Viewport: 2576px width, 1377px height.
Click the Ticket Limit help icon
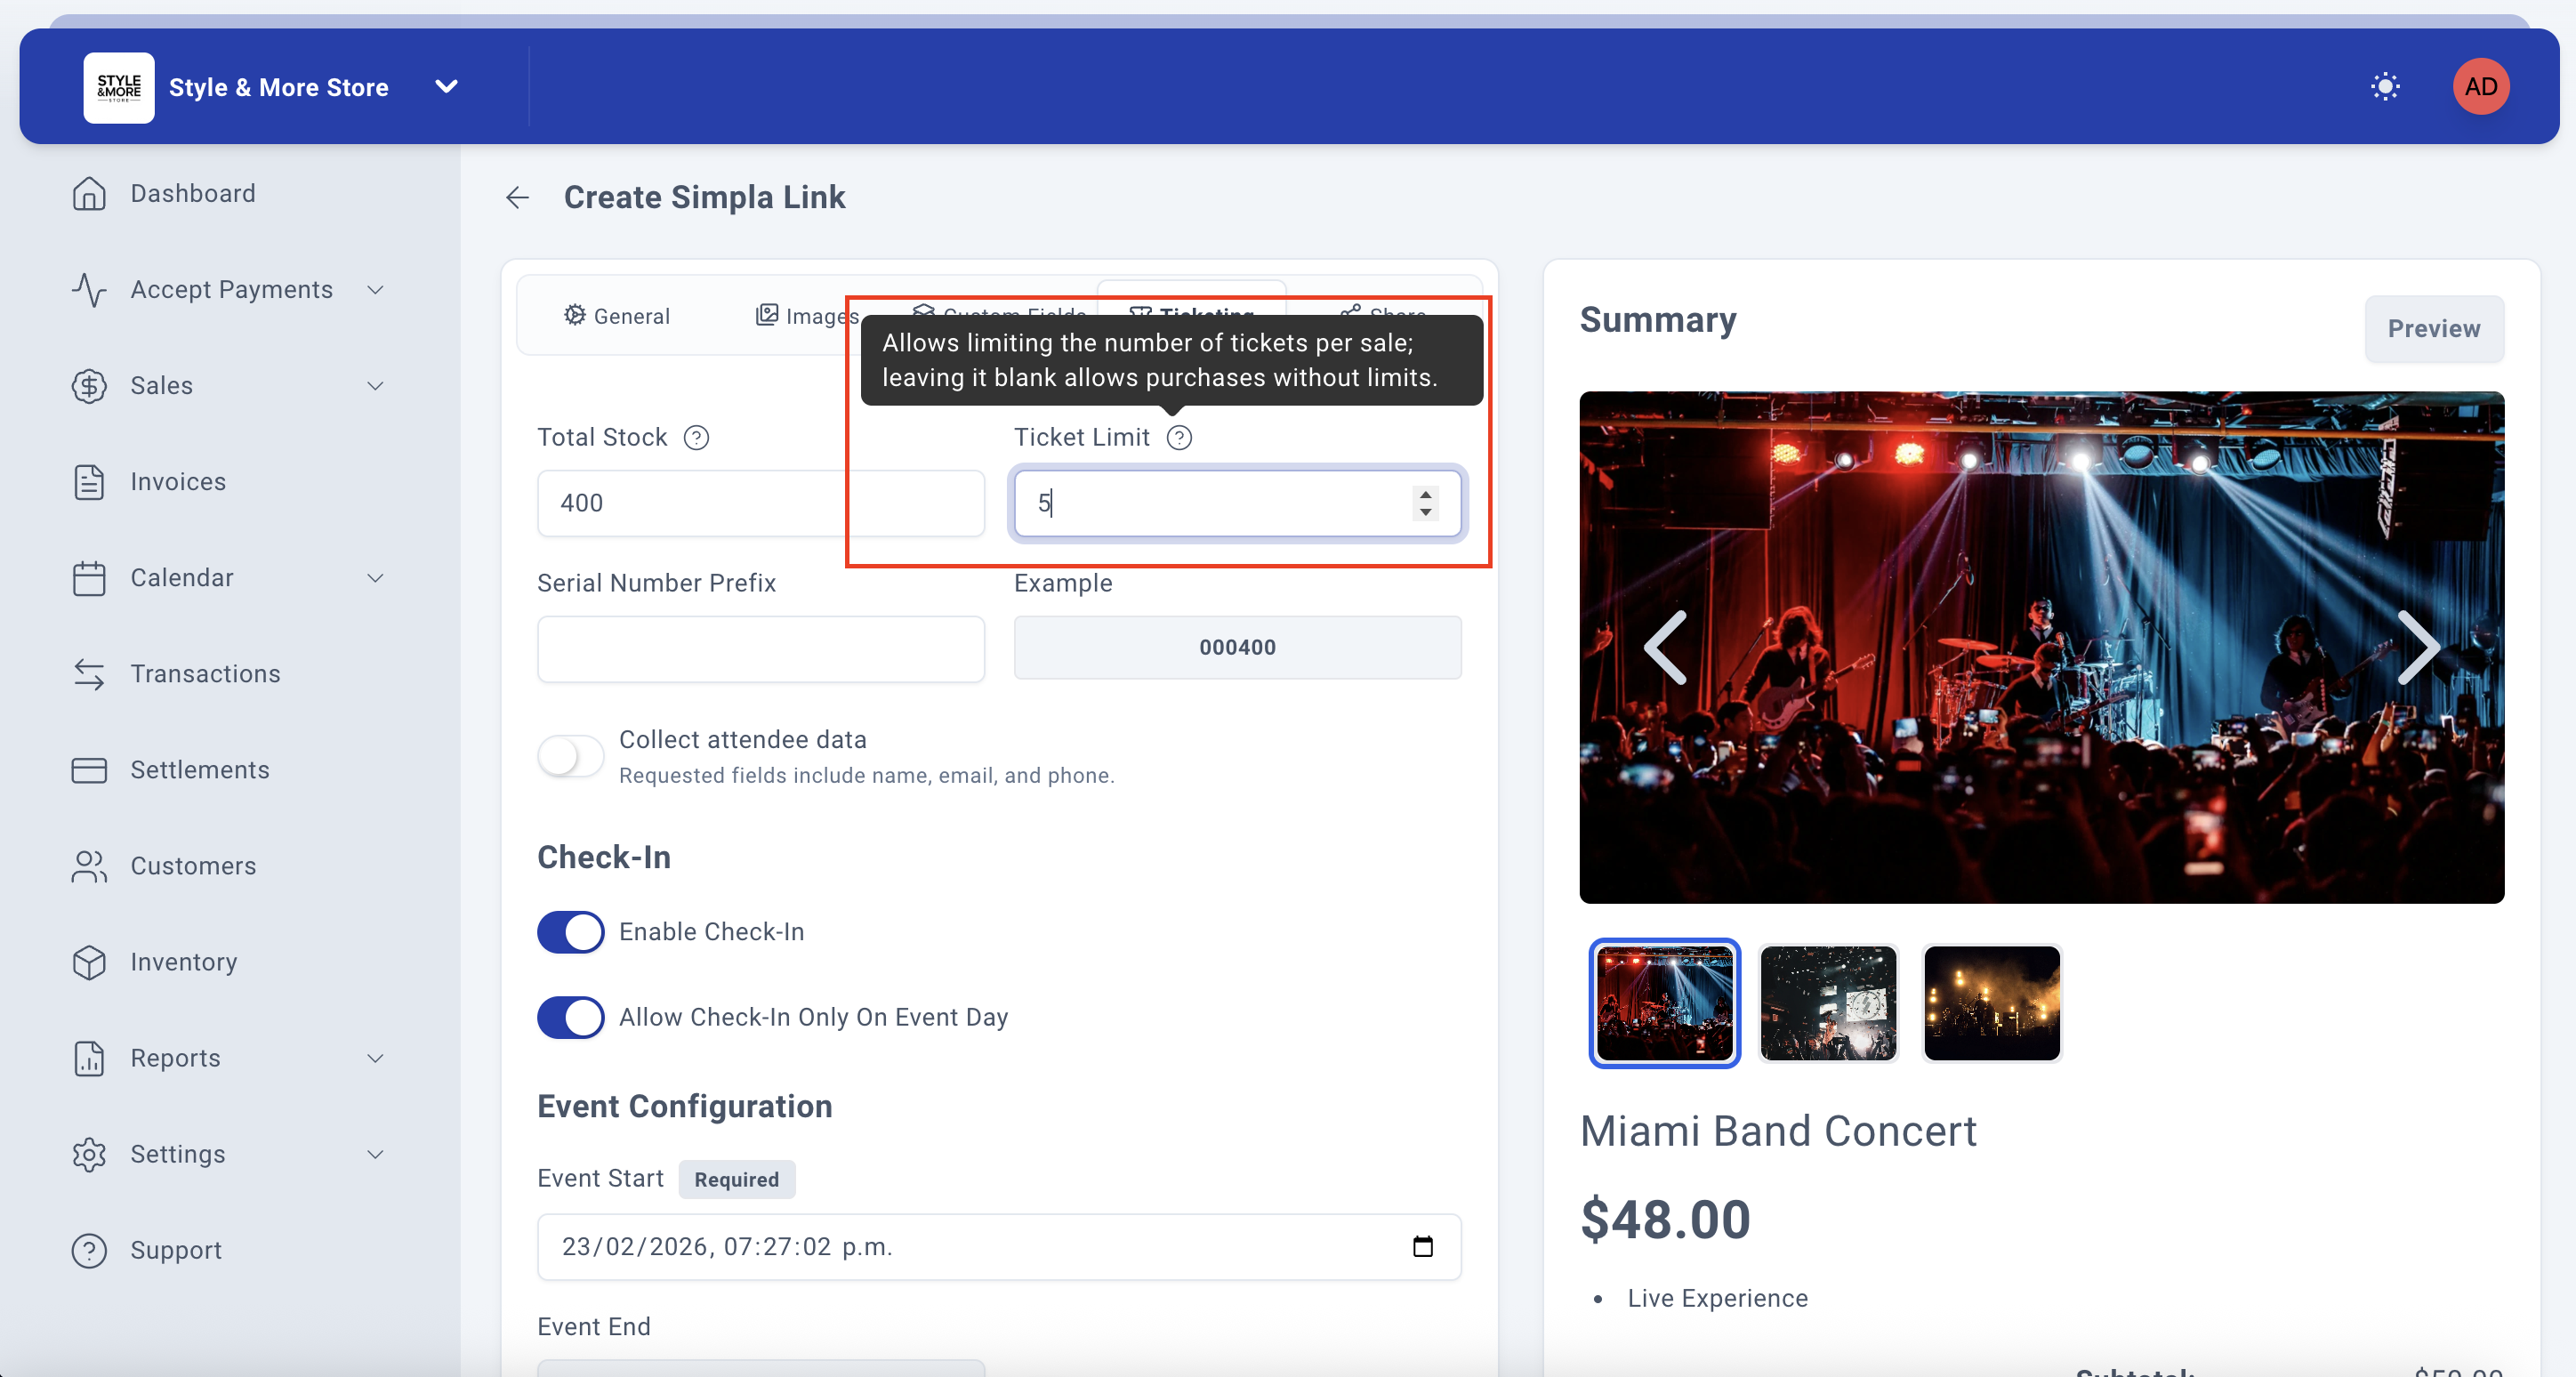pyautogui.click(x=1179, y=437)
